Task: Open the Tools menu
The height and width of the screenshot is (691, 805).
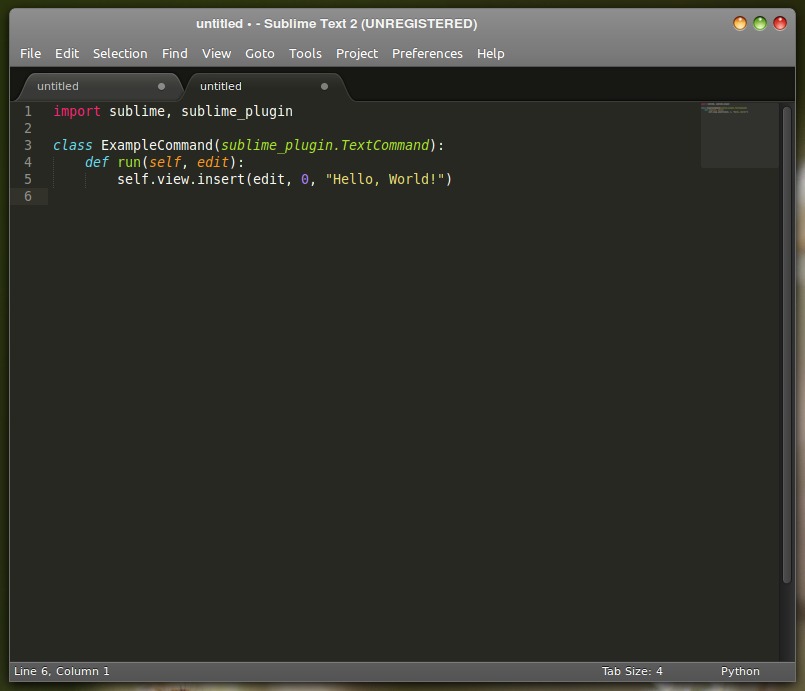Action: click(305, 53)
